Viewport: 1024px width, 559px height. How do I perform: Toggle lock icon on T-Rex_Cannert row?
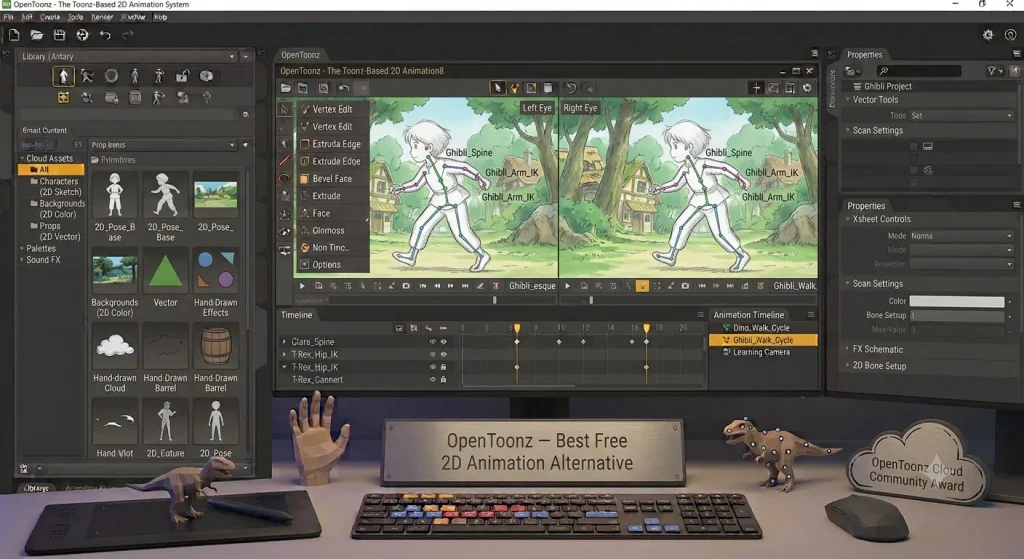(443, 379)
